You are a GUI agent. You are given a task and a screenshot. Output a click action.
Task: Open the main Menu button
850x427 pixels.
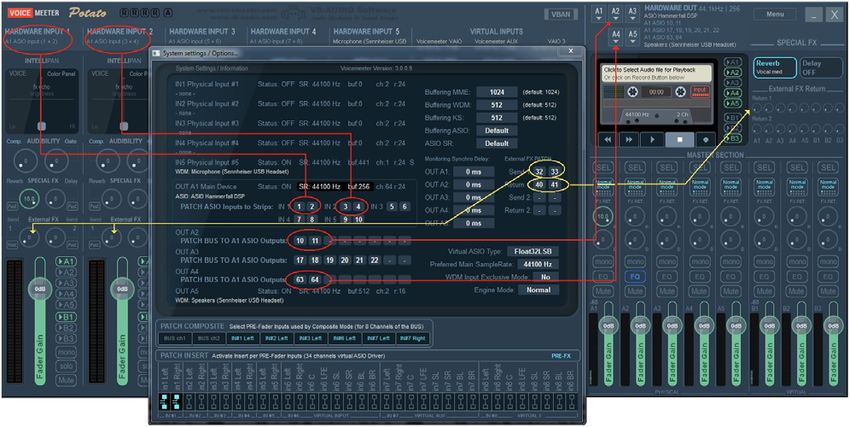click(775, 15)
